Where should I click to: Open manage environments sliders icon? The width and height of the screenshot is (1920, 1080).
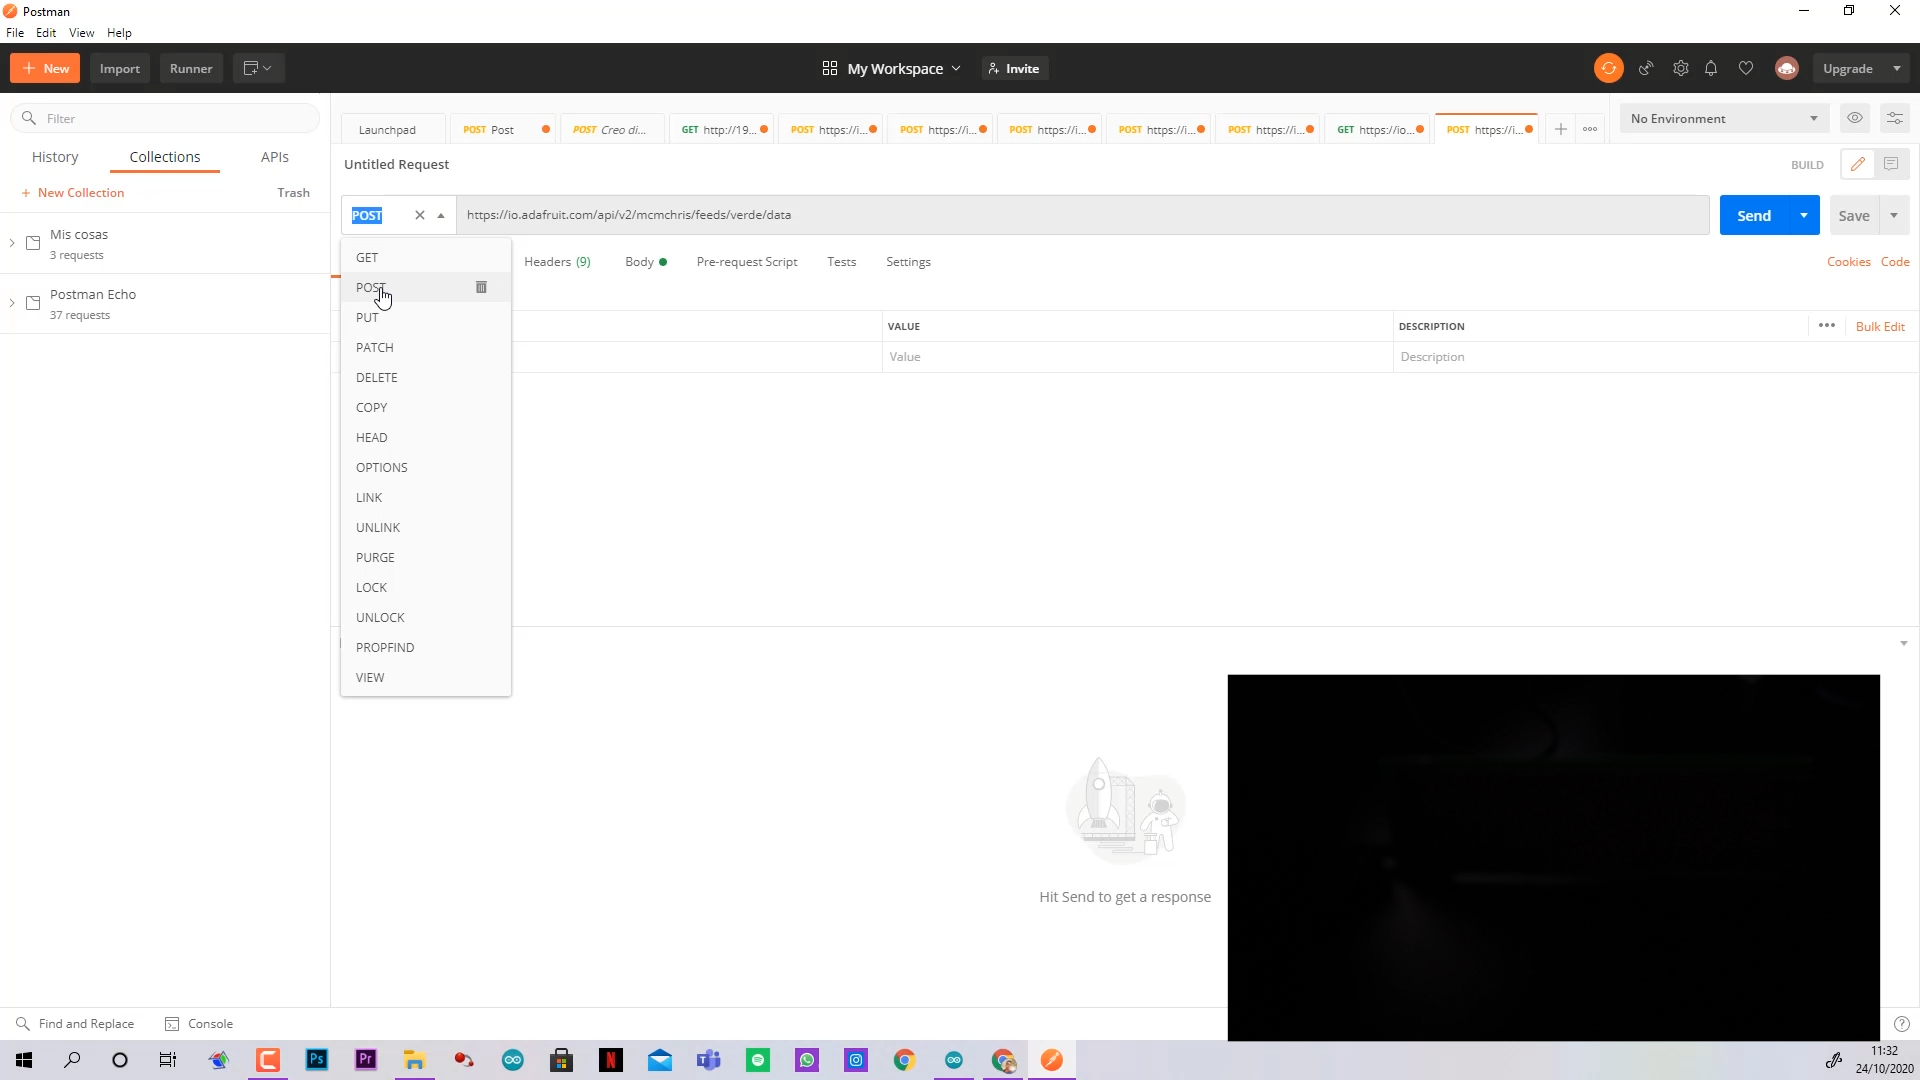[1894, 118]
